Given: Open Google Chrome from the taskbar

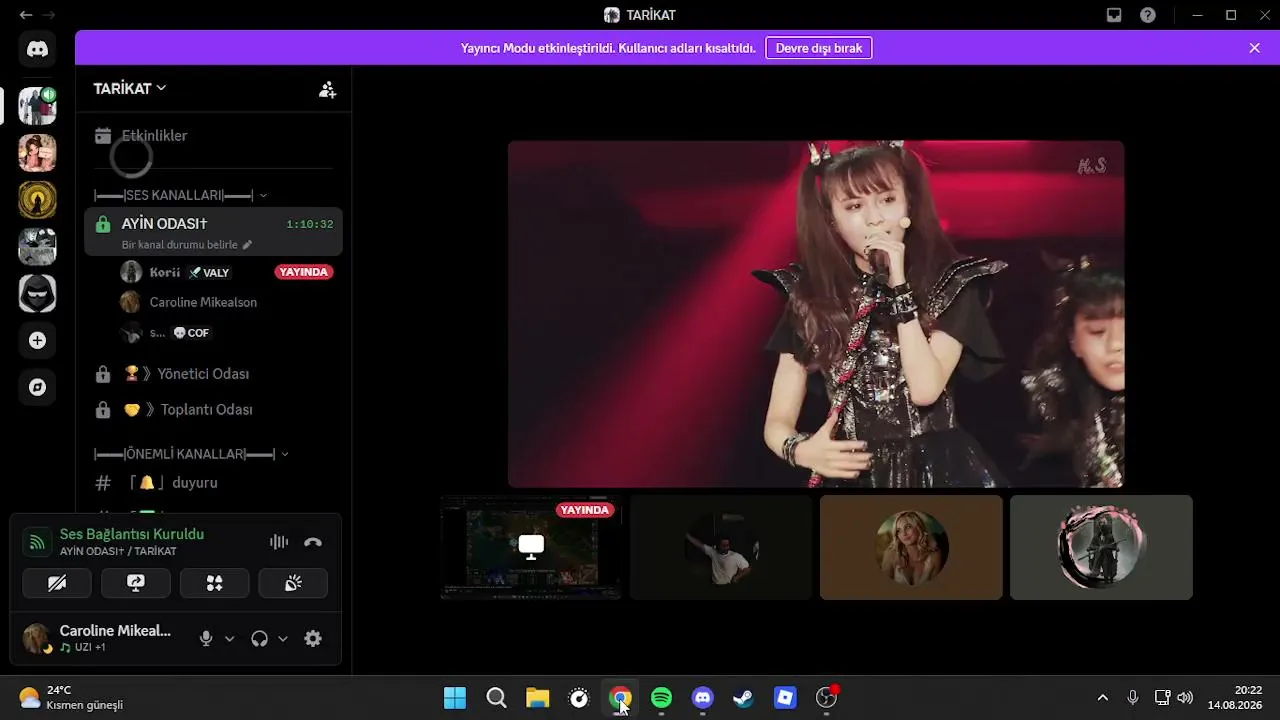Looking at the screenshot, I should click(x=620, y=698).
